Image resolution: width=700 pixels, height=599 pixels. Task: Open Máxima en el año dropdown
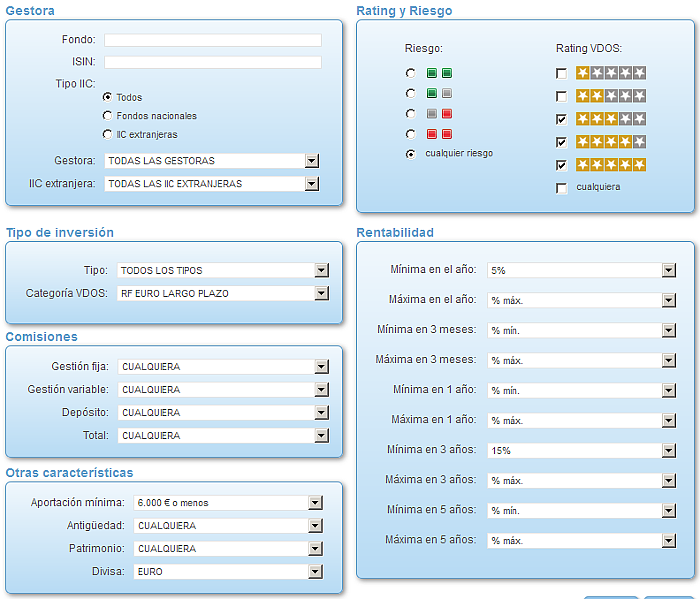pos(582,300)
